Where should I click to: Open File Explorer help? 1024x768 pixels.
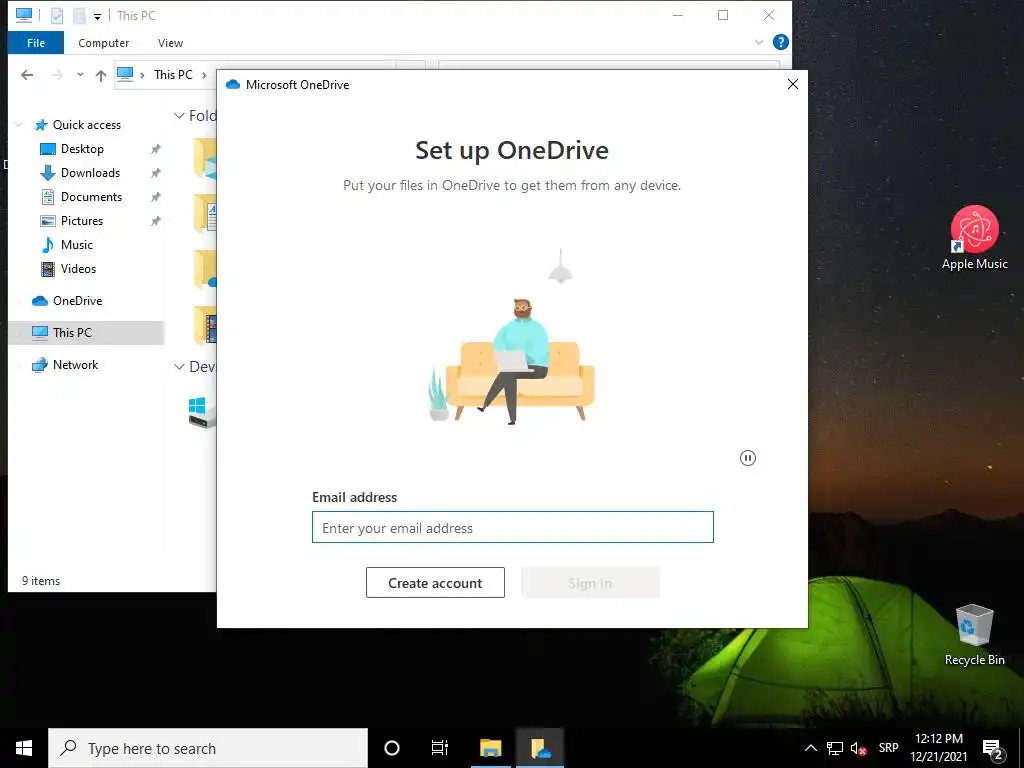point(780,42)
